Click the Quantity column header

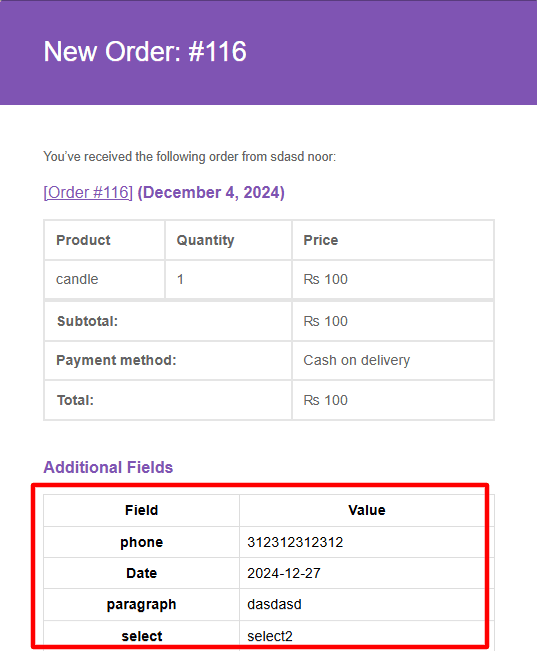click(205, 240)
